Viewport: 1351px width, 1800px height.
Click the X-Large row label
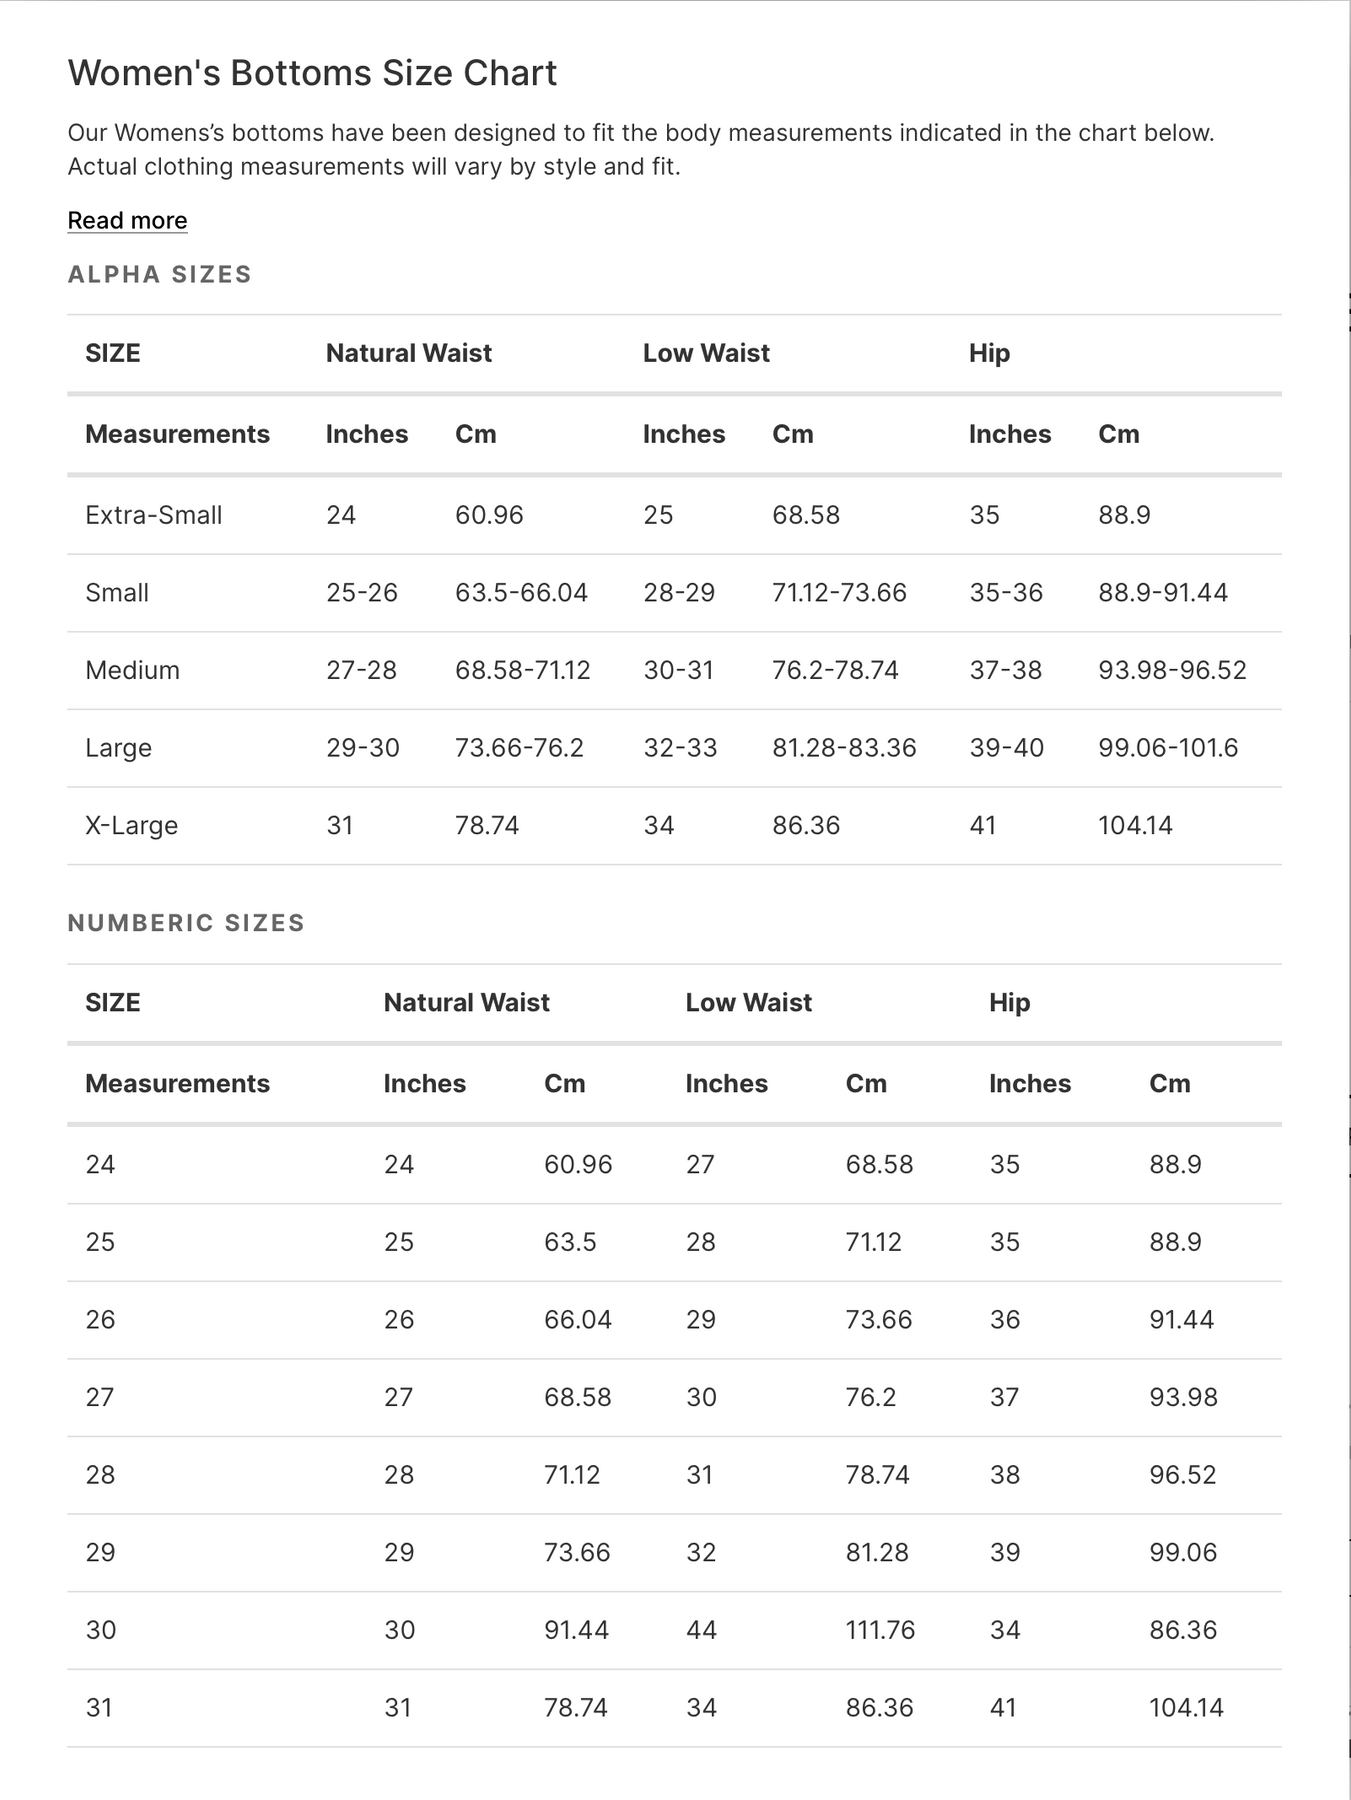[131, 826]
